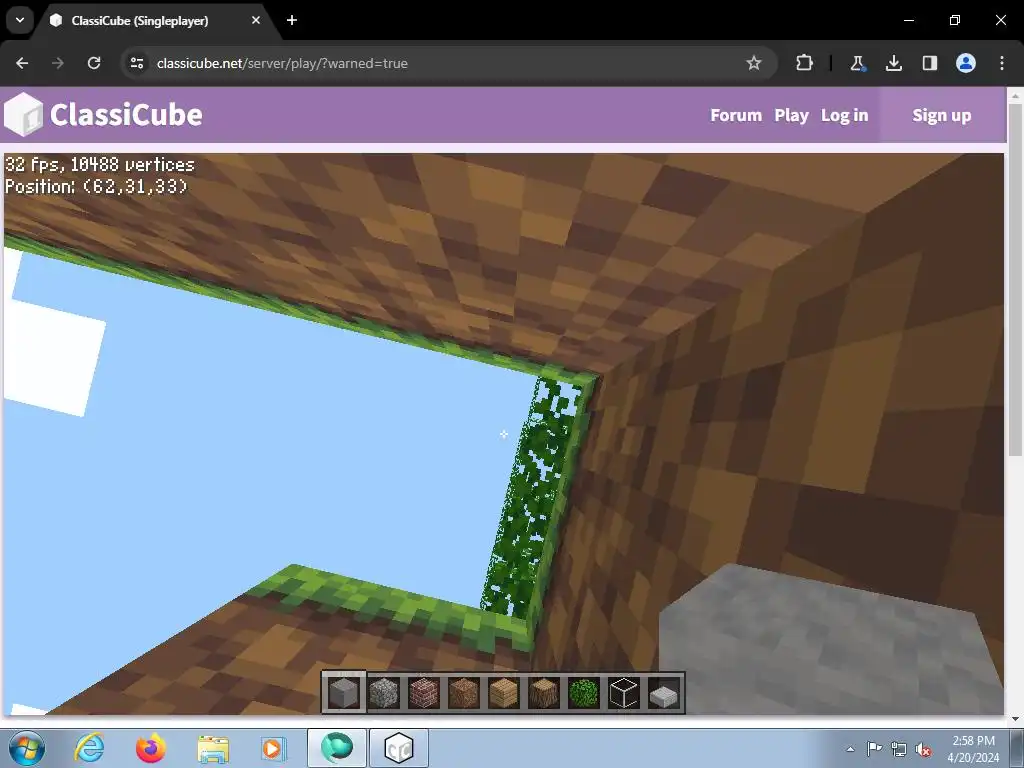Viewport: 1024px width, 768px height.
Task: Expand the tab search dropdown
Action: coord(20,20)
